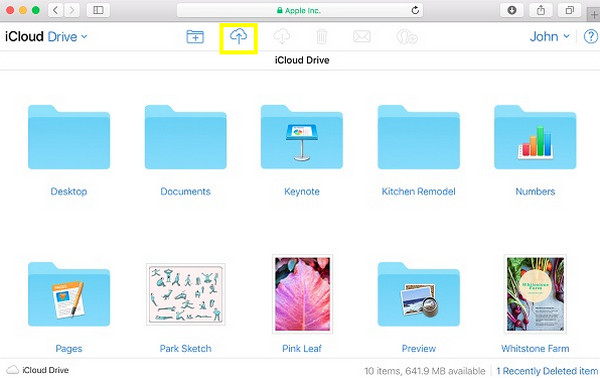Open the Pages folder
This screenshot has width=600, height=378.
(x=69, y=294)
